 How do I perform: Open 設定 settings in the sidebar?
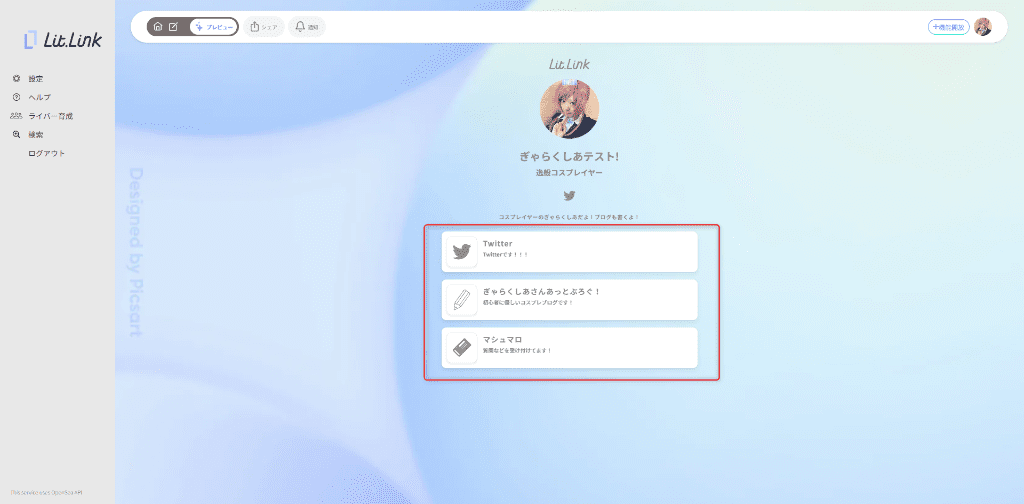click(36, 78)
